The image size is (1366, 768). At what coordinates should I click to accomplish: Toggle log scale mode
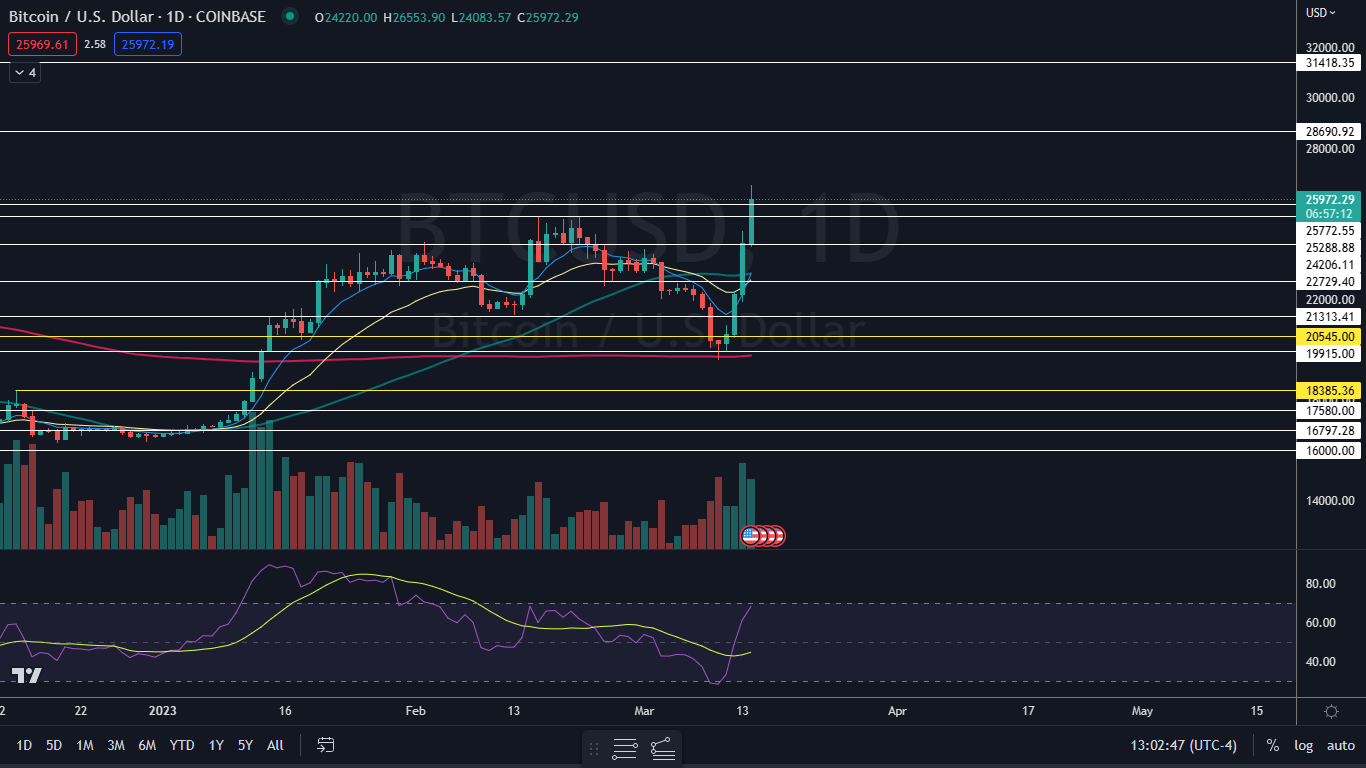(1303, 745)
